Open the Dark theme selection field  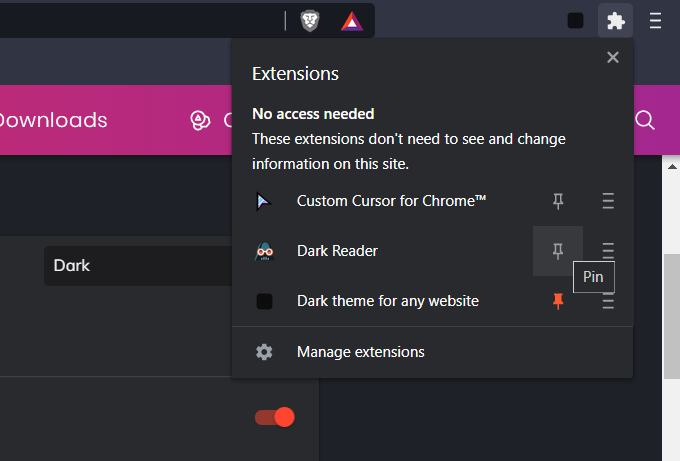[x=138, y=265]
